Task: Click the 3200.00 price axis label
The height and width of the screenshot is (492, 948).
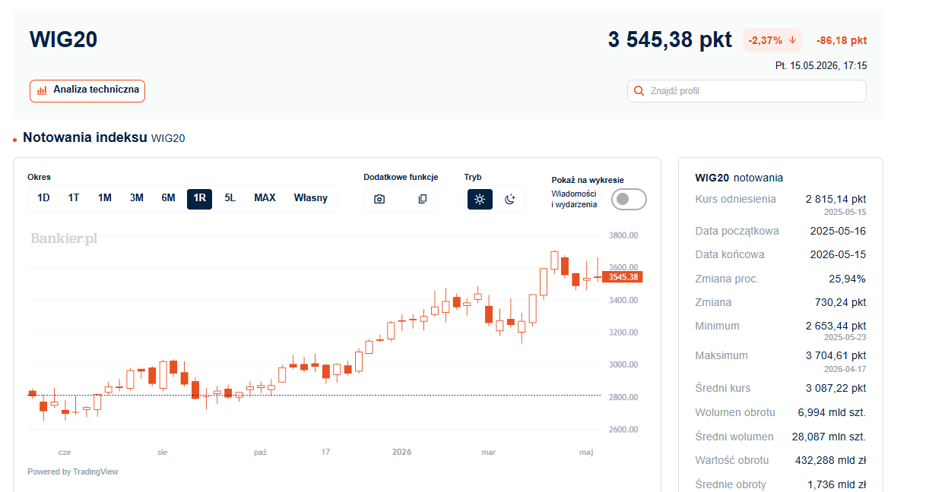Action: [x=623, y=332]
